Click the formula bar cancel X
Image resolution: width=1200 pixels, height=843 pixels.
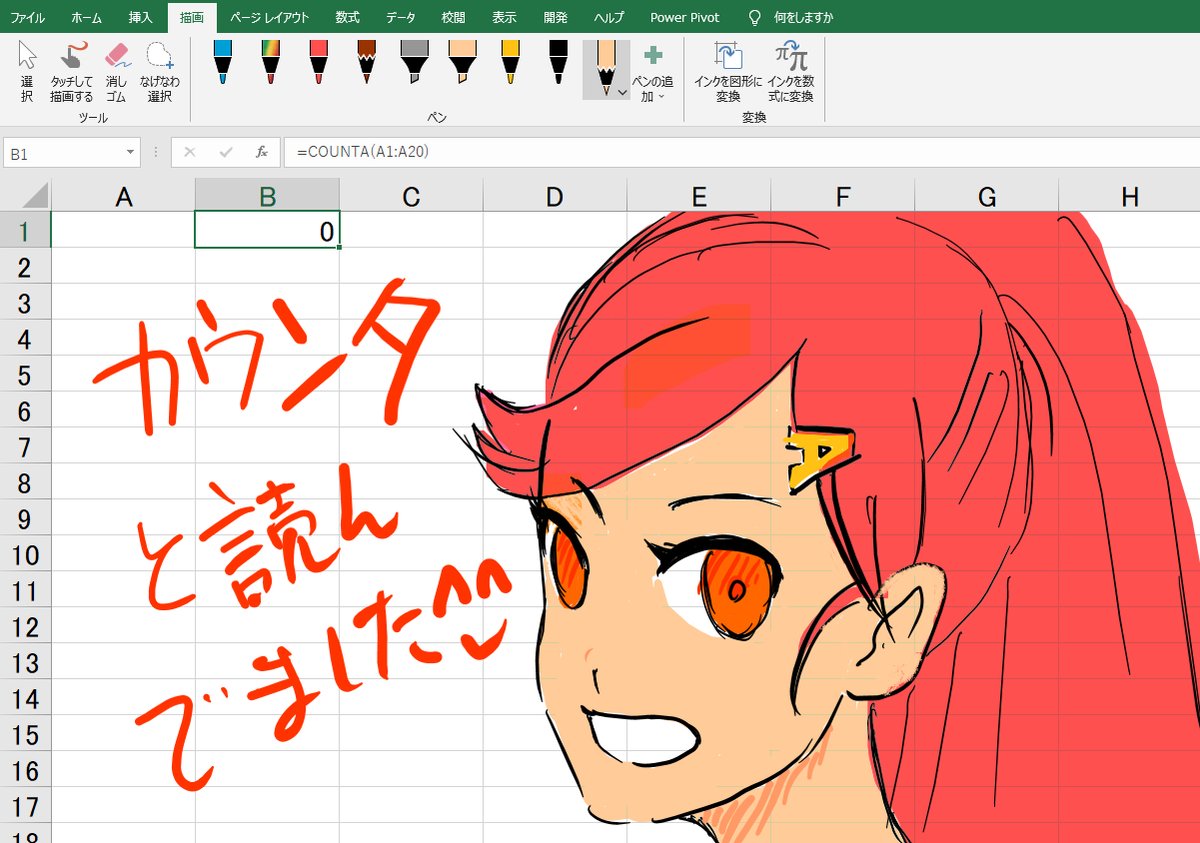[x=190, y=153]
